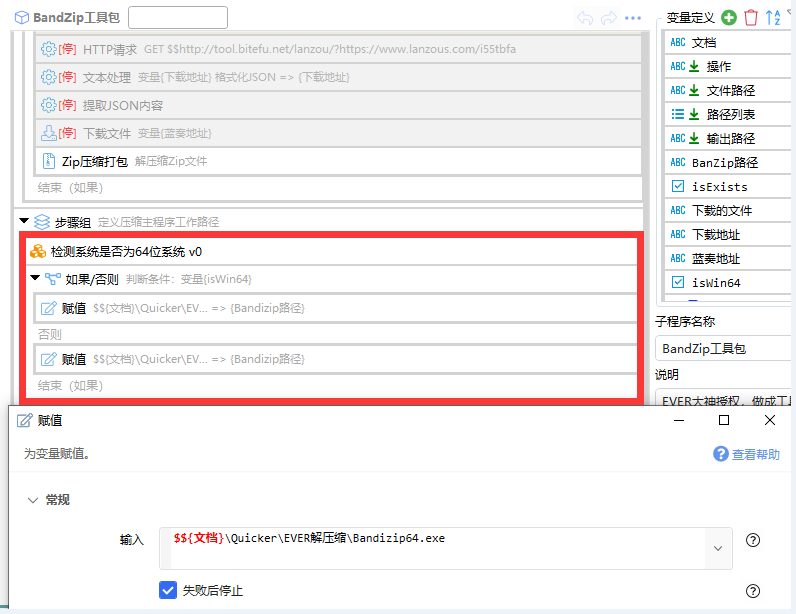The height and width of the screenshot is (614, 796).
Task: Open the 输入 field dropdown arrow
Action: [x=718, y=548]
